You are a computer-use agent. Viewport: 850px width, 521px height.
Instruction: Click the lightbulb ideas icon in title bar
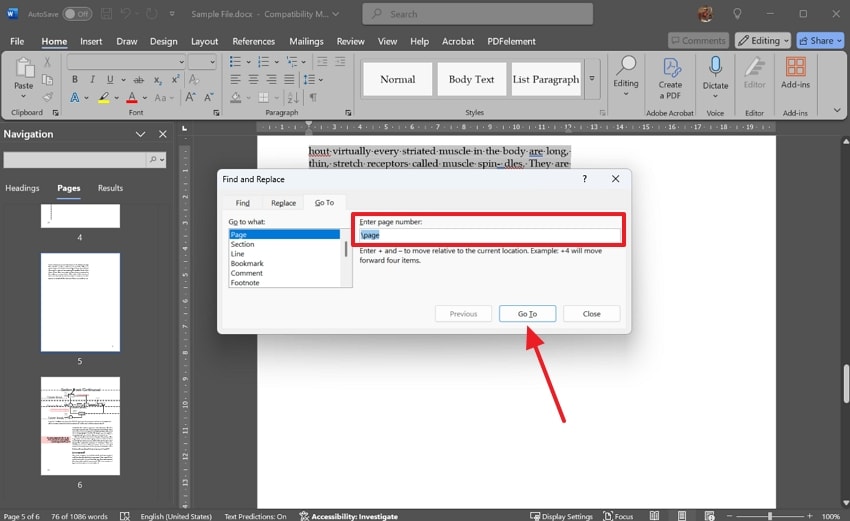(x=737, y=14)
